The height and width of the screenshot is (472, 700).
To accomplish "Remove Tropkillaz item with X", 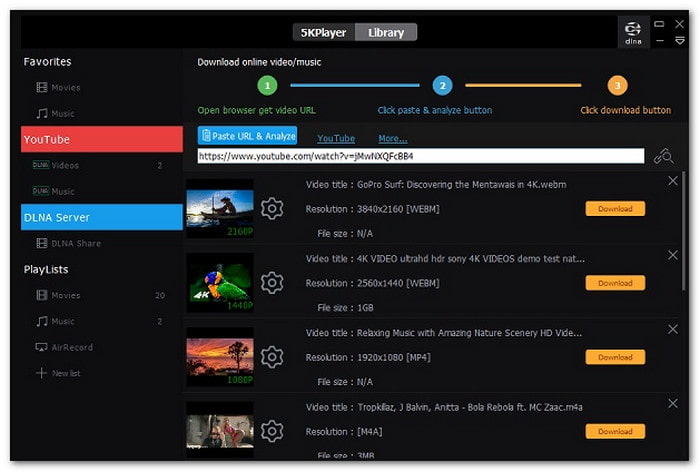I will (673, 403).
